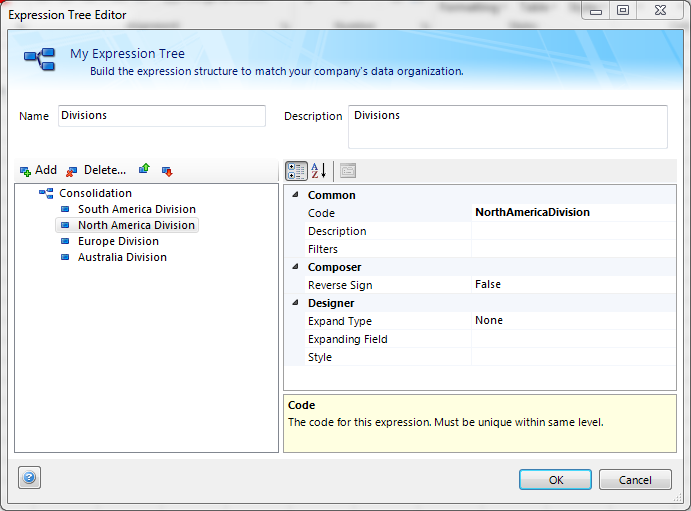
Task: Sort properties alphabetically with A-Z icon
Action: coord(319,170)
